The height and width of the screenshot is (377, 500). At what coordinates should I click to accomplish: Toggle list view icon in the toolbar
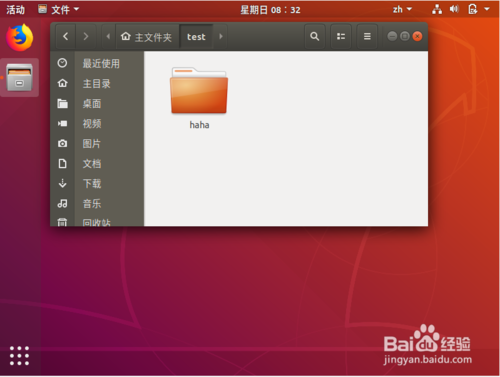341,36
